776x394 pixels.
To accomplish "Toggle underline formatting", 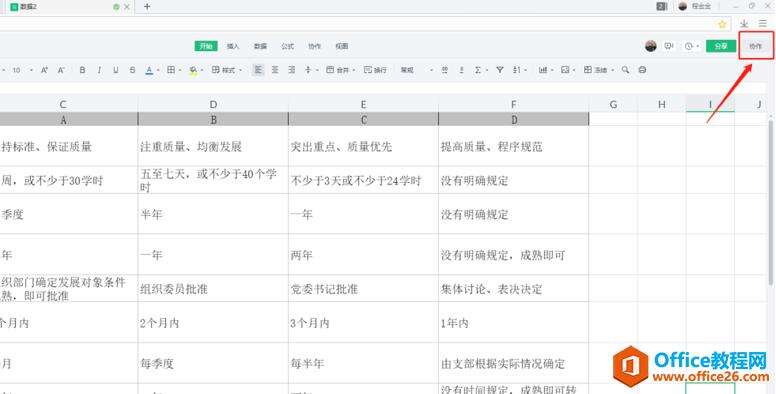I will (116, 70).
